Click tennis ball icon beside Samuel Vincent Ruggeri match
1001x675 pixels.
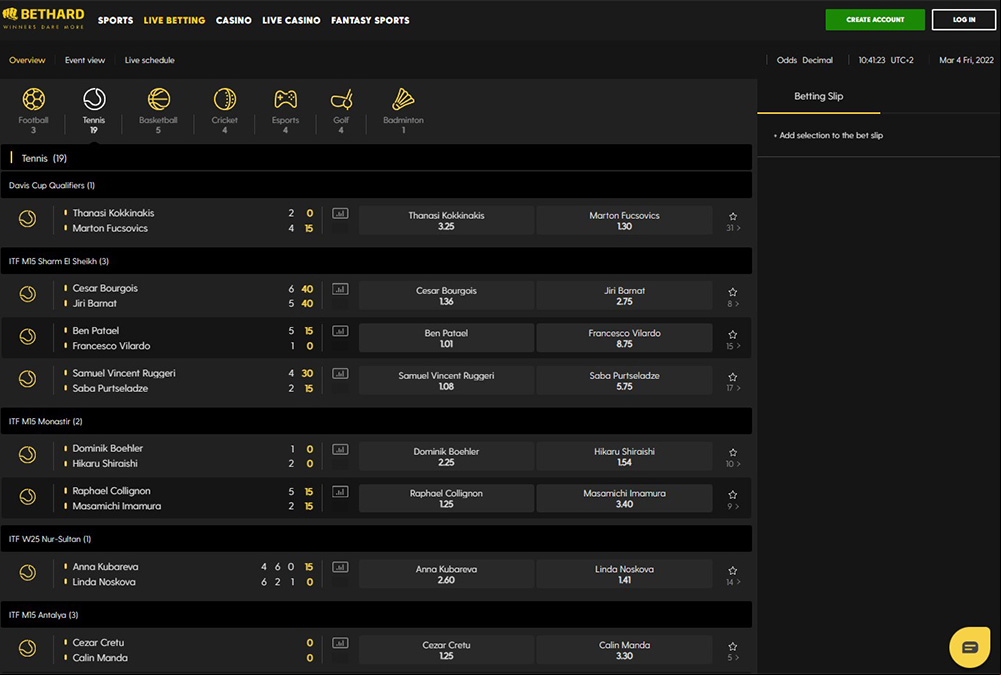tap(27, 379)
